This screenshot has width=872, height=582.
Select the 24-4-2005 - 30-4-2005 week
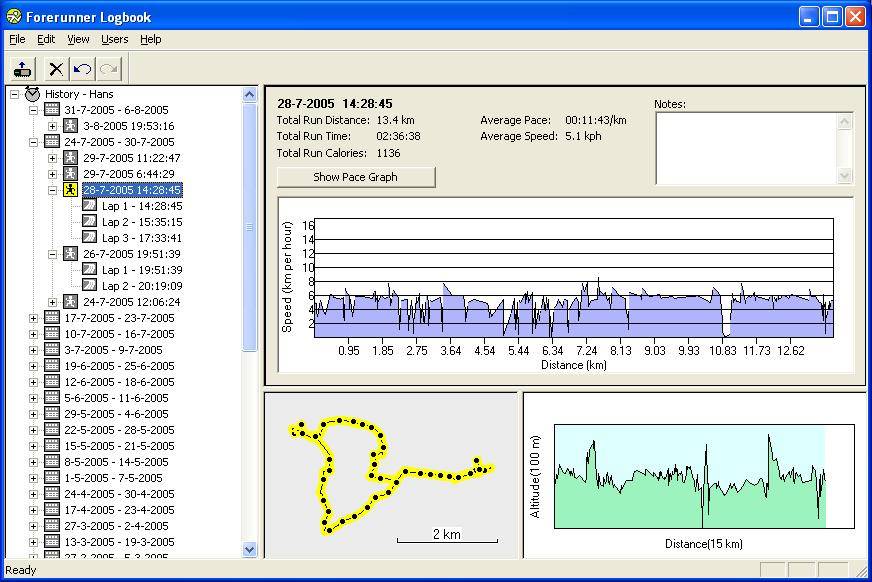(x=119, y=494)
